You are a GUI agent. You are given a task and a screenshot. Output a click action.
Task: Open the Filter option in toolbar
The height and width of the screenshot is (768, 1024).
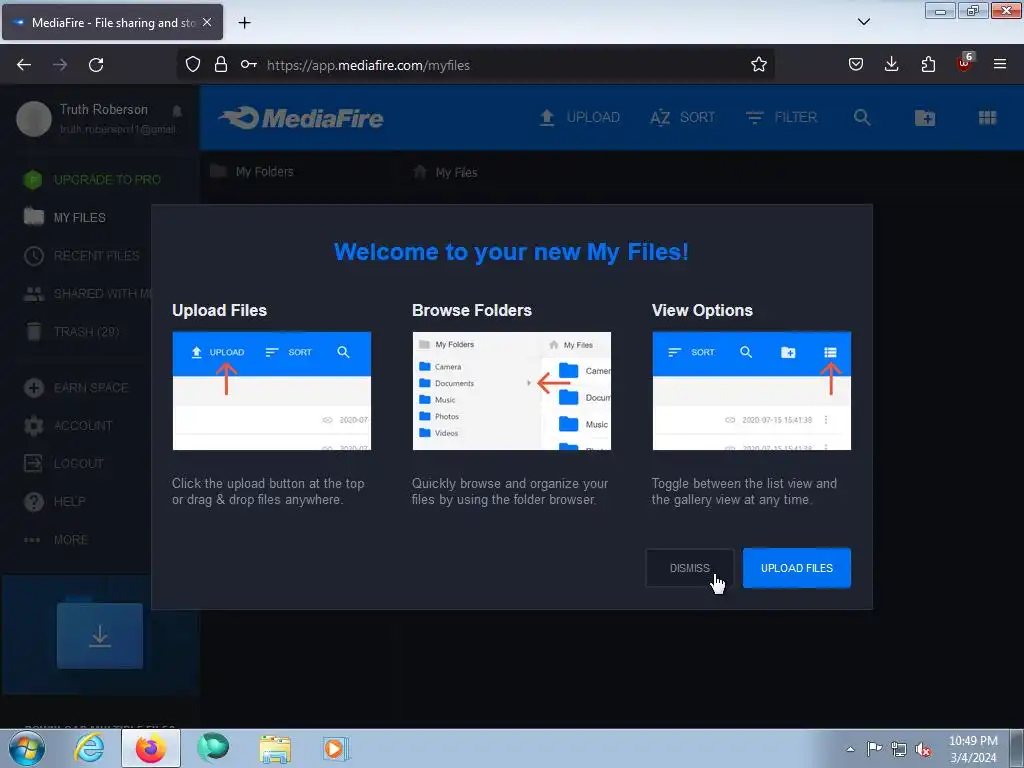click(781, 118)
